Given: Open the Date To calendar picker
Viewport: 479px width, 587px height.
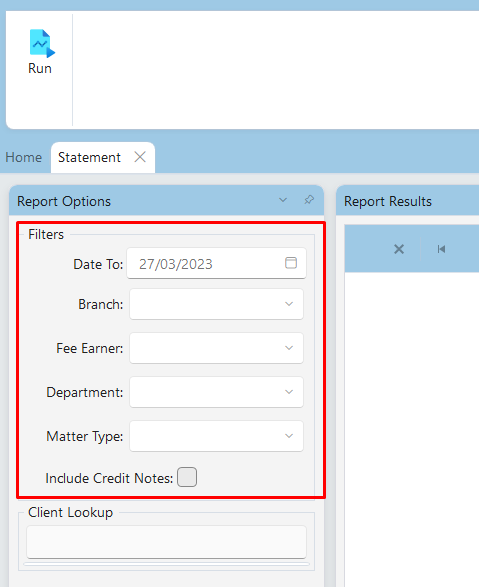Looking at the screenshot, I should 291,263.
